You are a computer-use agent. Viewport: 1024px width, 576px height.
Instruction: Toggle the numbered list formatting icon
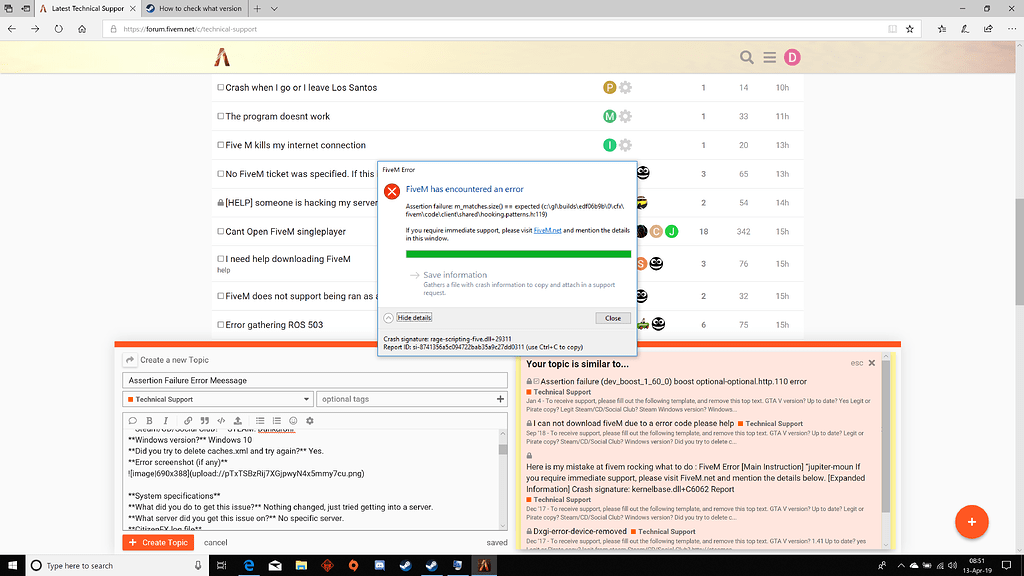coord(276,420)
